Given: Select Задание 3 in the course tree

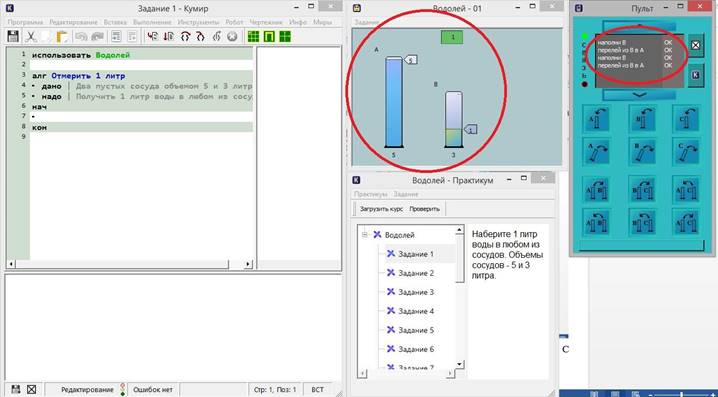Looking at the screenshot, I should click(x=416, y=292).
